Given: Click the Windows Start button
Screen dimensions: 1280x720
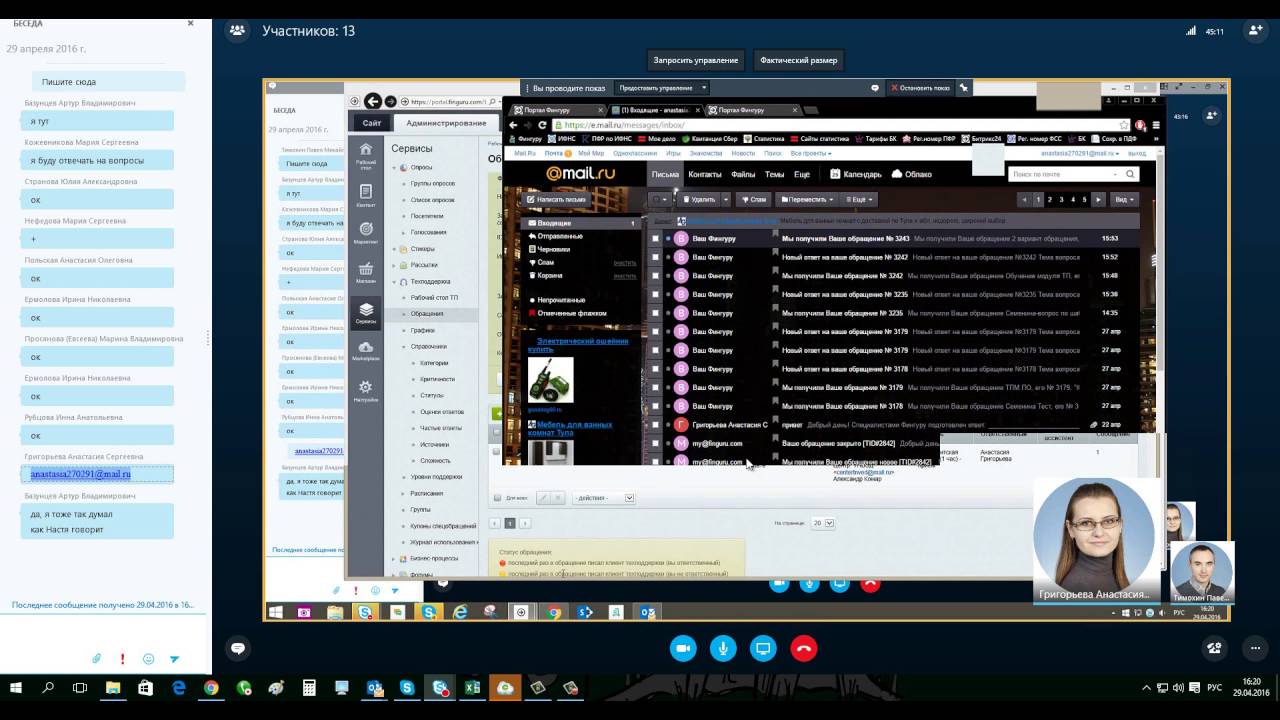Looking at the screenshot, I should (16, 688).
